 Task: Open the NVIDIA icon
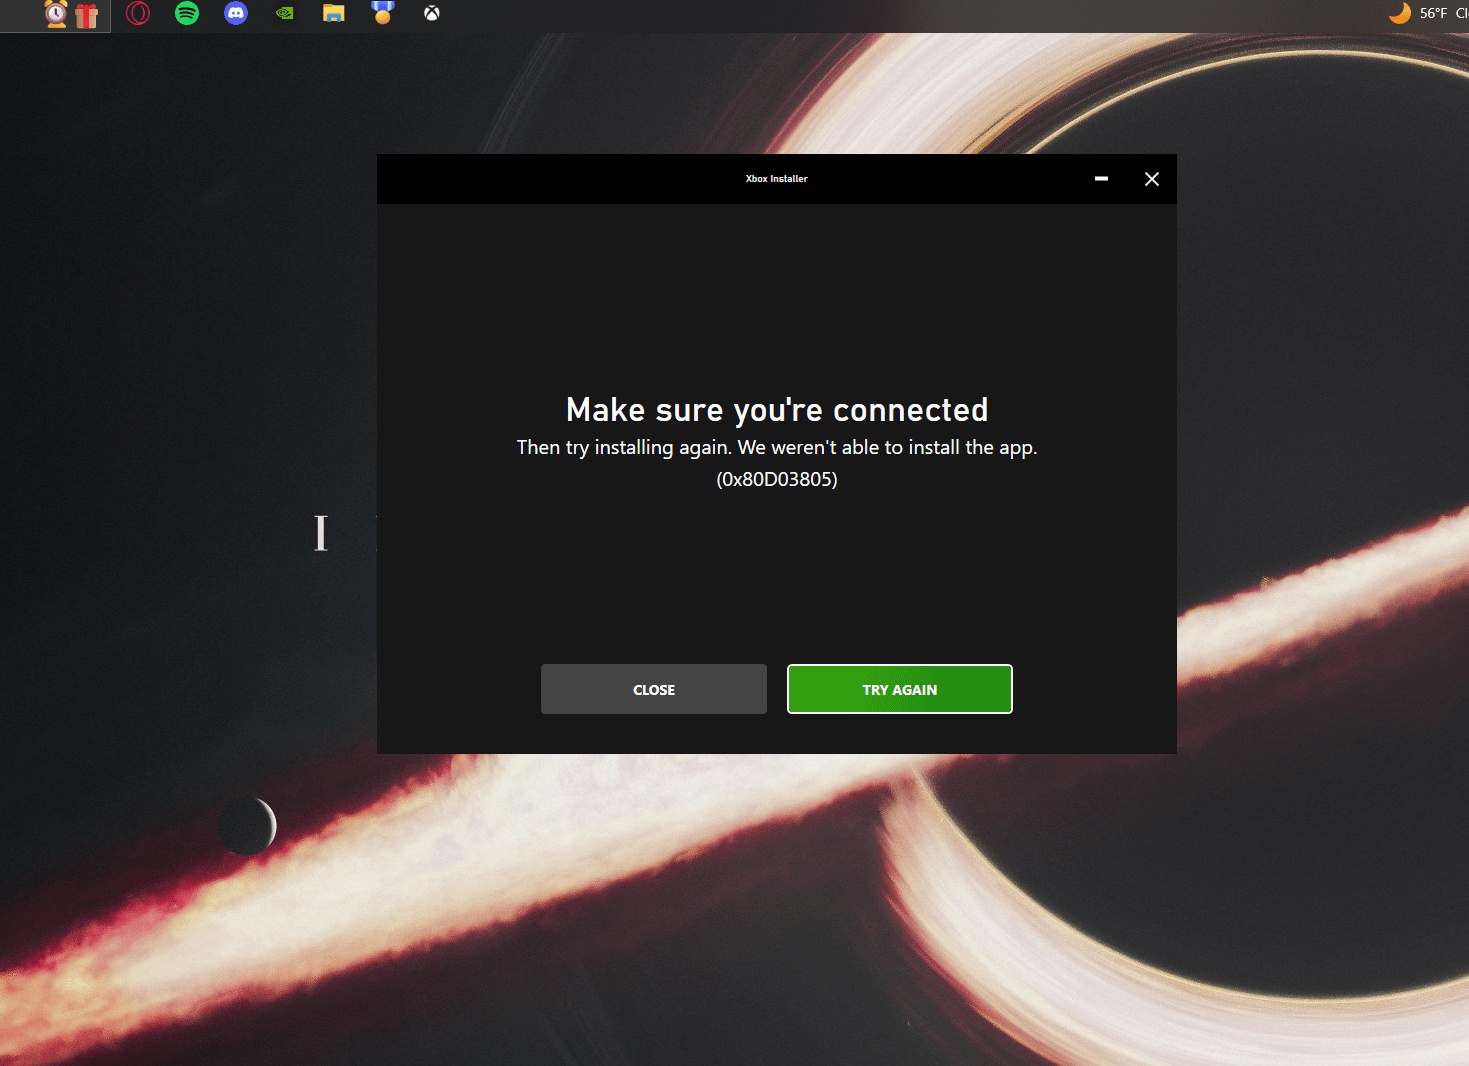(x=285, y=13)
